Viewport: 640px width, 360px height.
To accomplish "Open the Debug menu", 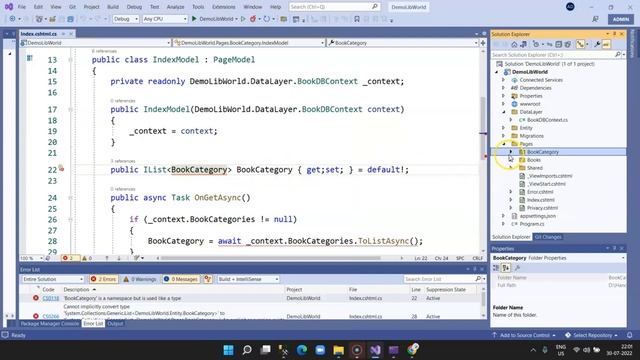I will (134, 7).
